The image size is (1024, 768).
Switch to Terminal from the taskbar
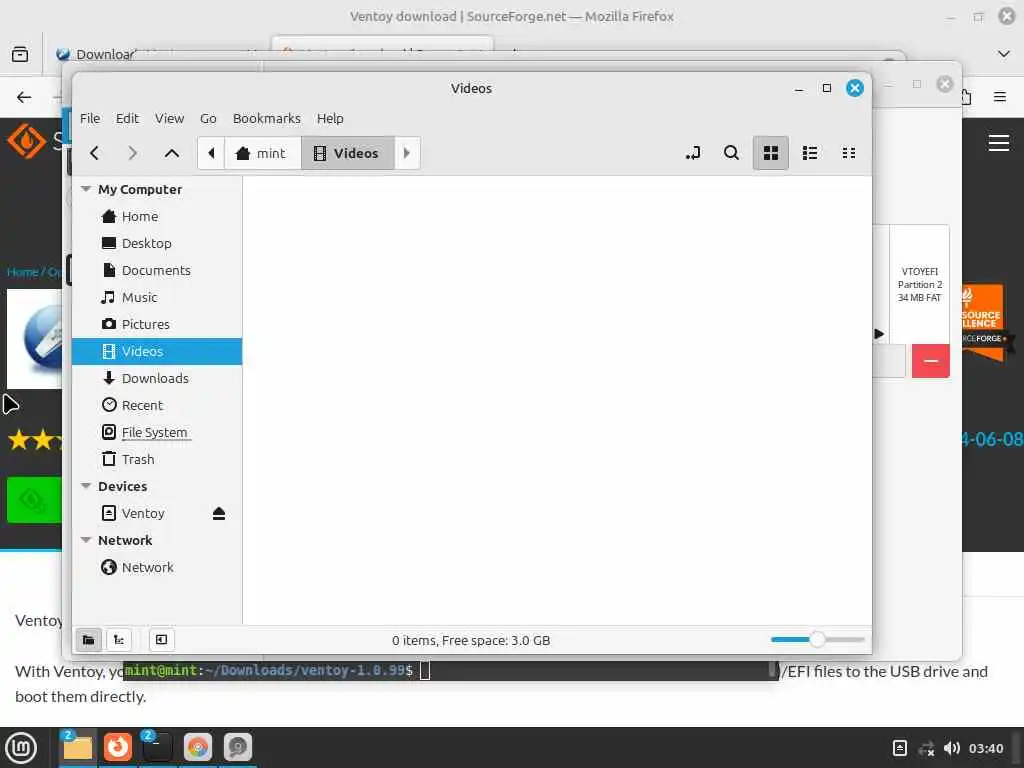[x=157, y=747]
